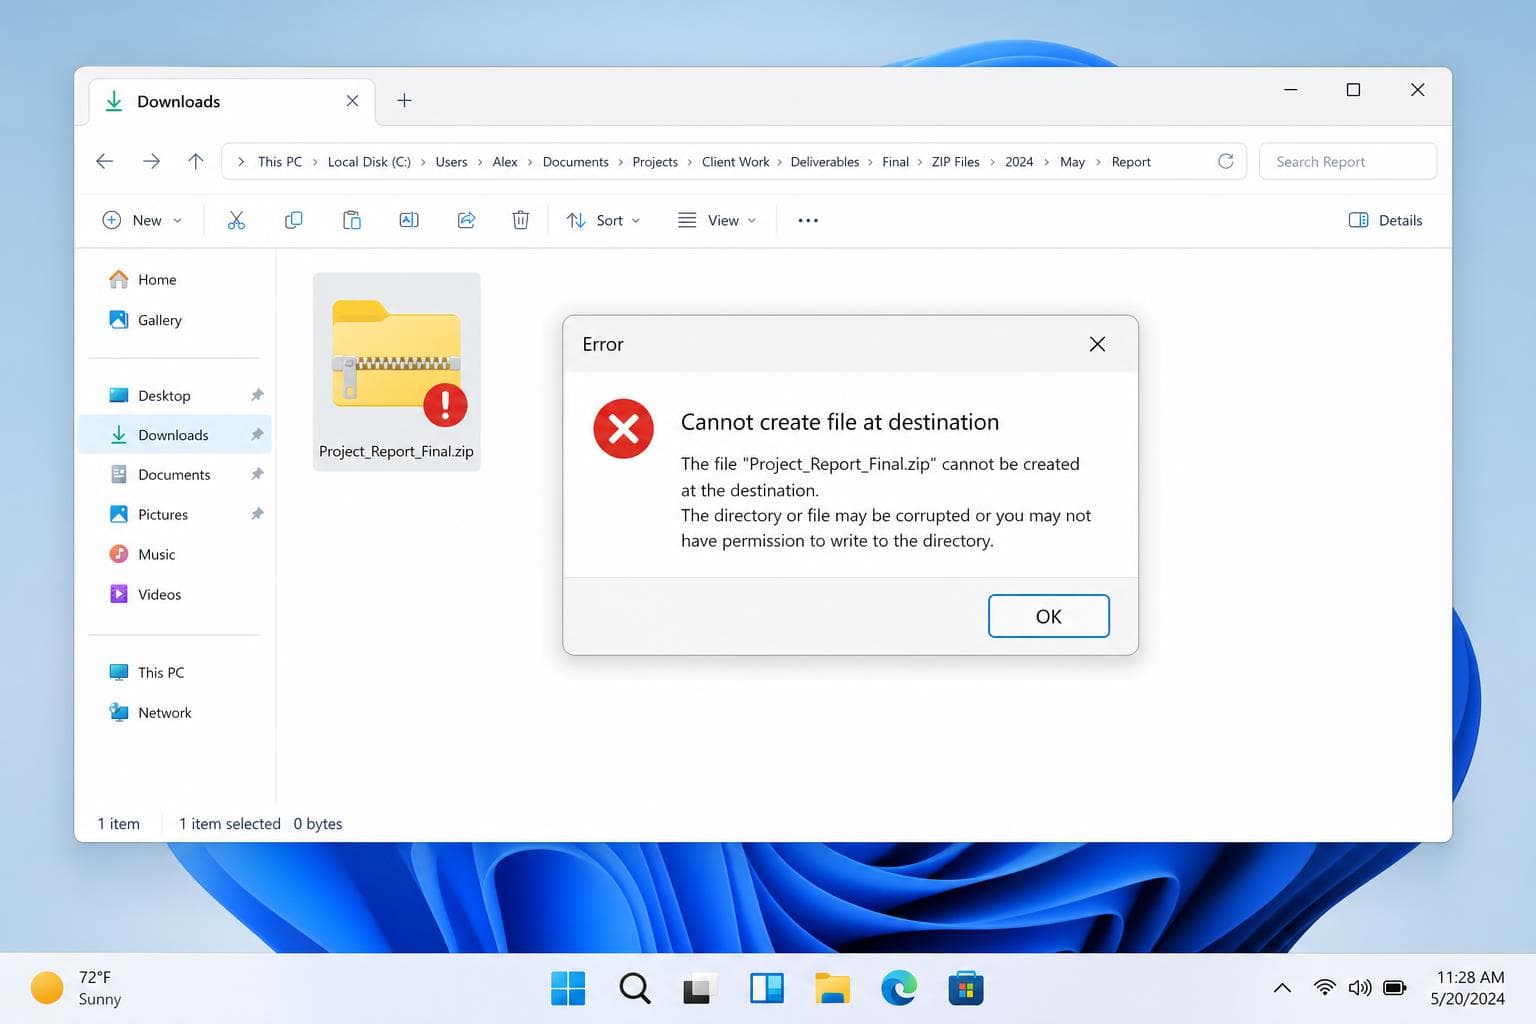Show hidden tray icons chevron
The width and height of the screenshot is (1536, 1024).
(1282, 988)
